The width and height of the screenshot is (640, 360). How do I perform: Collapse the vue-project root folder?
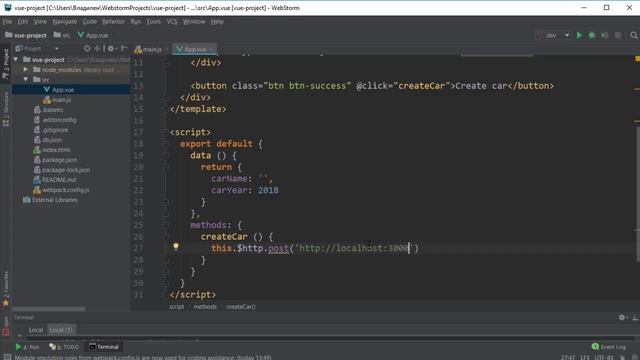16,60
